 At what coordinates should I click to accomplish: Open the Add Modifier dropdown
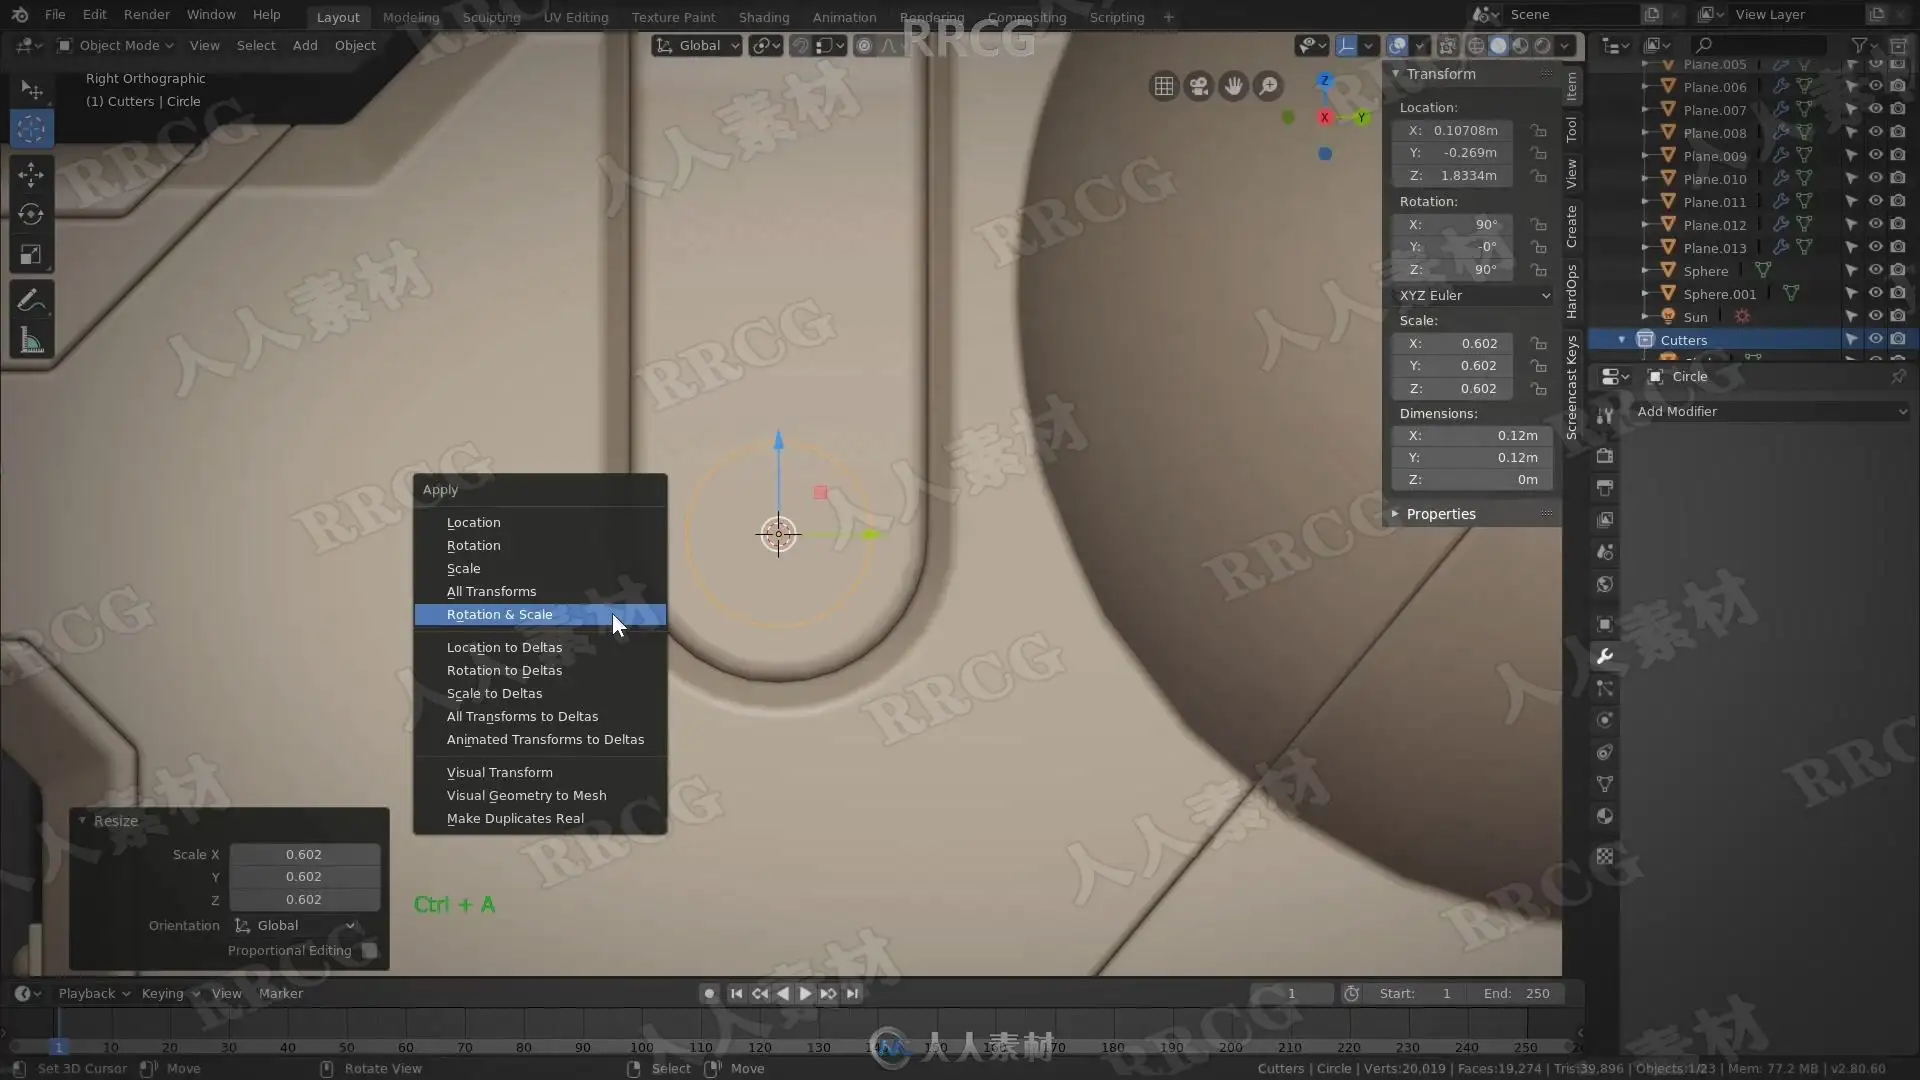click(x=1770, y=411)
